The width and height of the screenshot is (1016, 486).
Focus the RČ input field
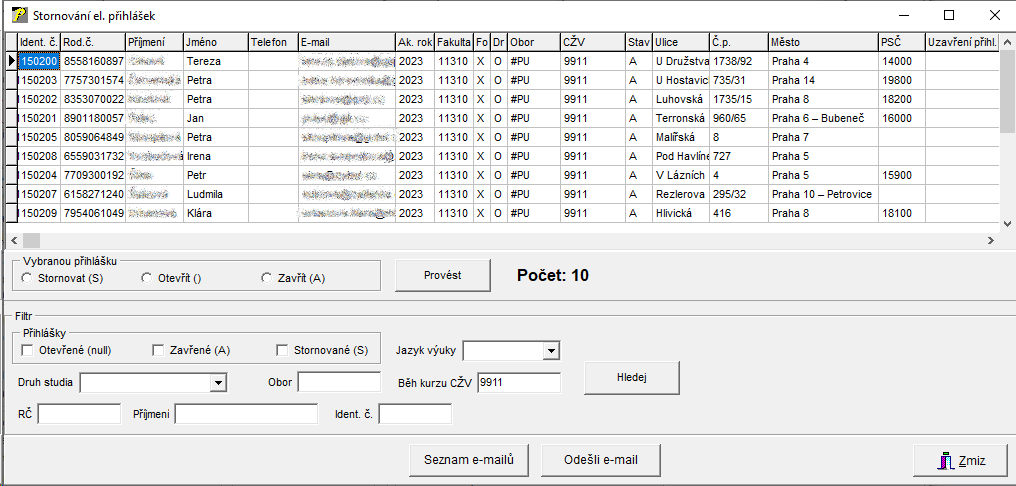click(79, 414)
